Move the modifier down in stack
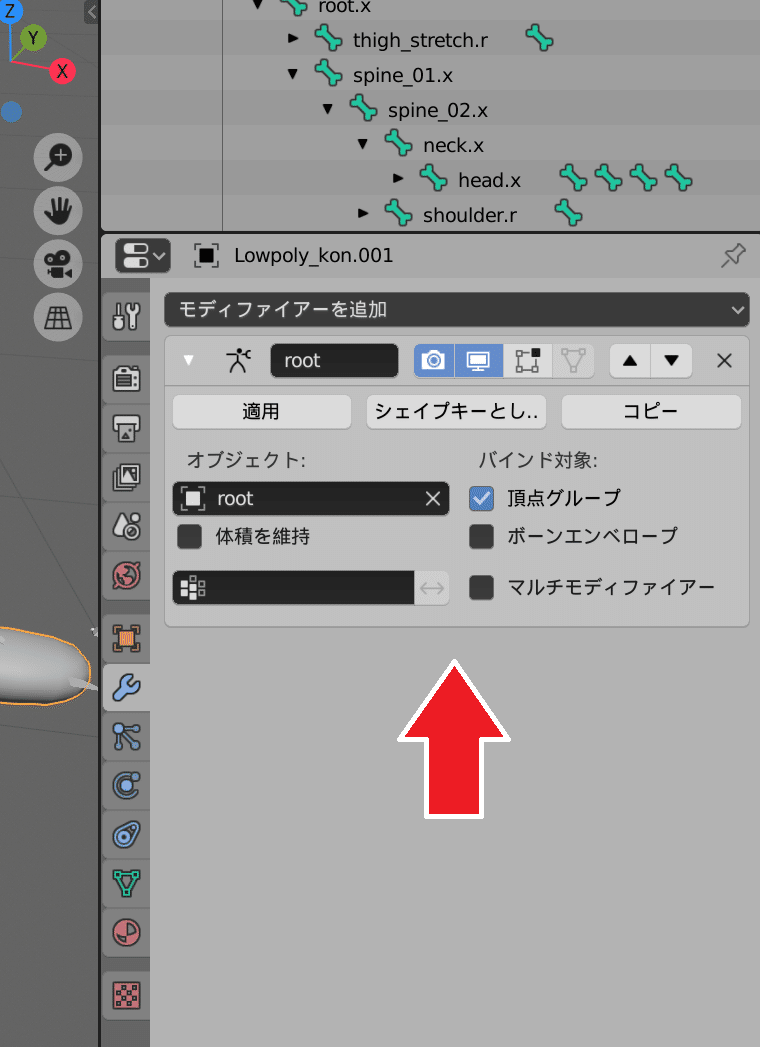 click(672, 361)
